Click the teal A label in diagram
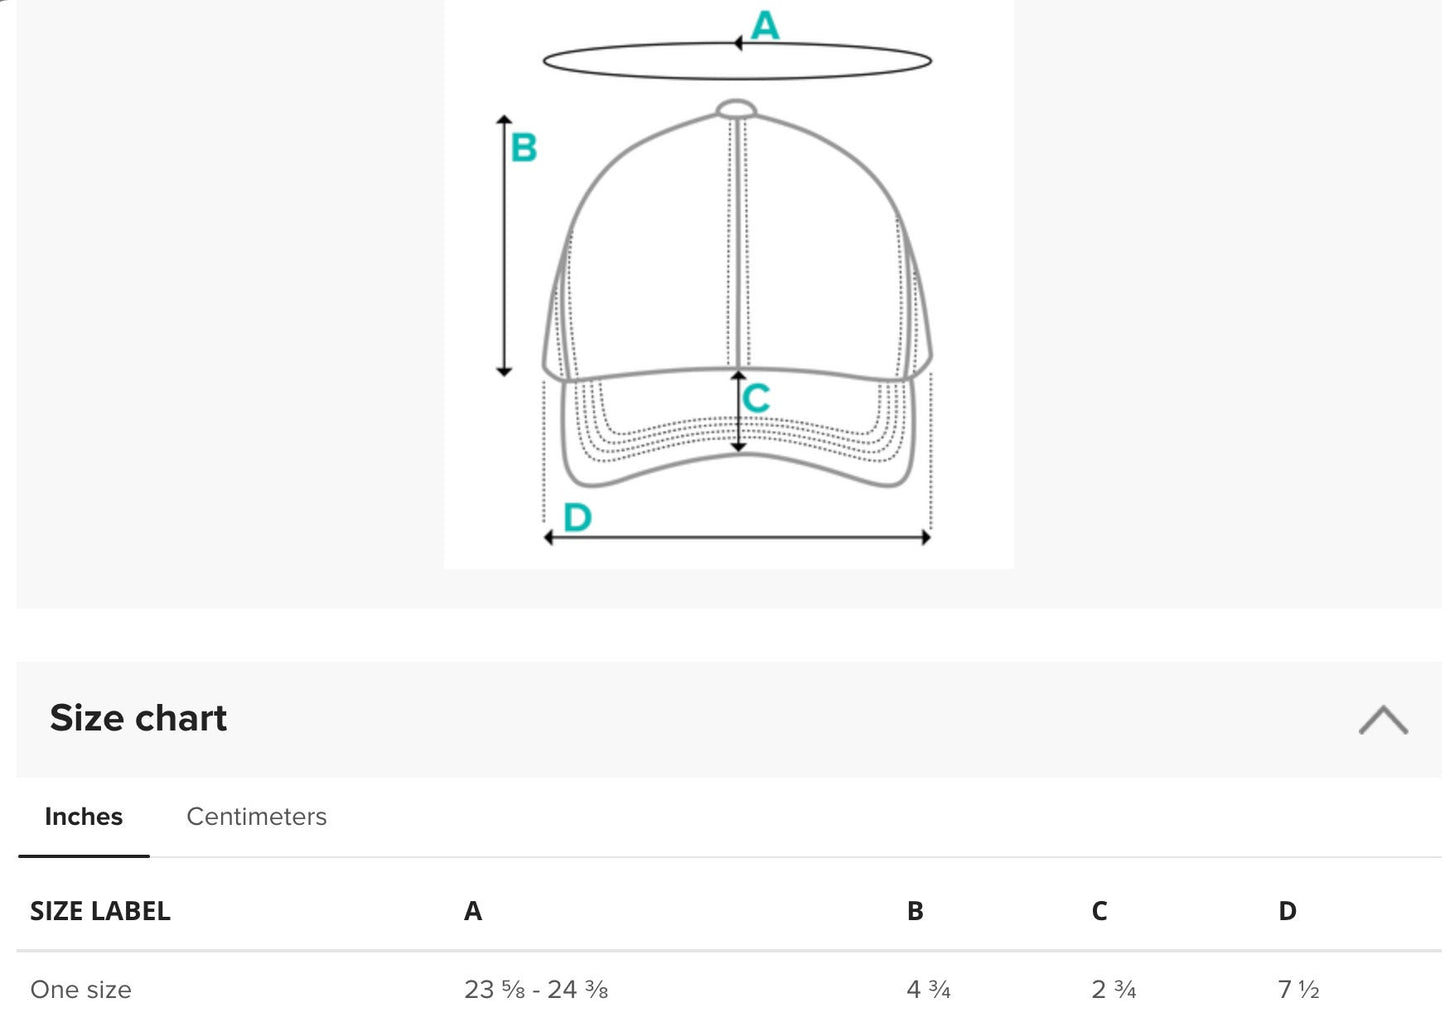This screenshot has height=1022, width=1445. 765,25
